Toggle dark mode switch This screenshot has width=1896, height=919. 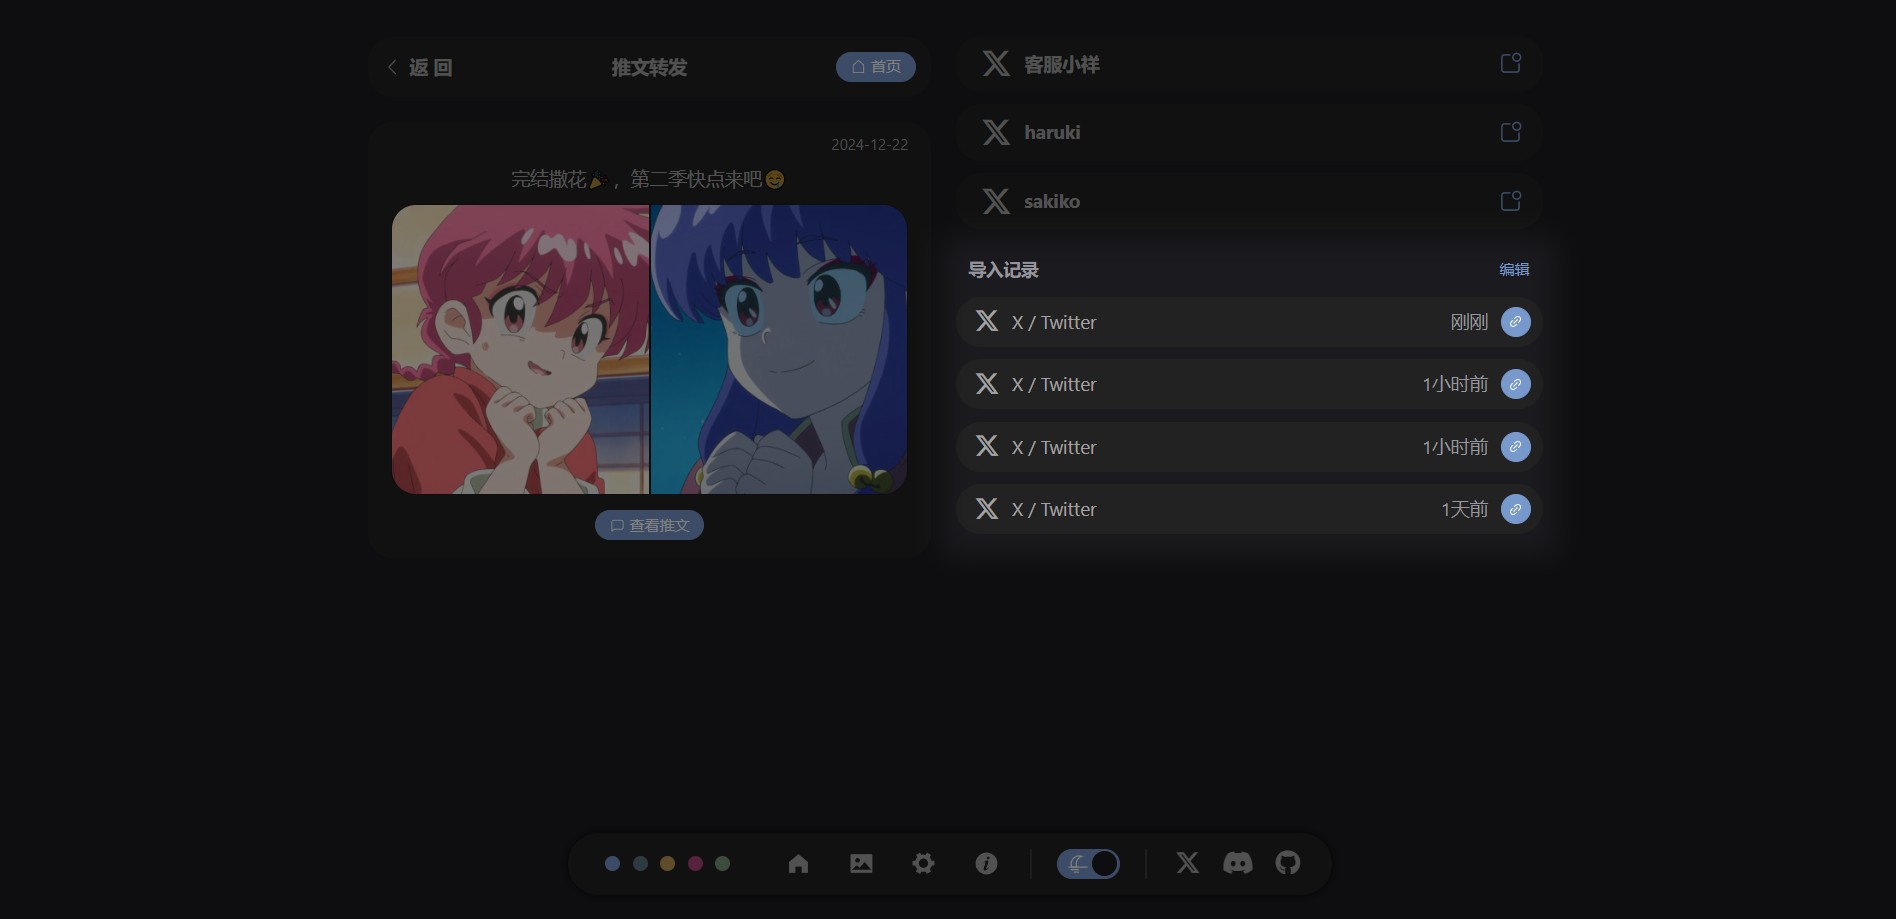1088,864
